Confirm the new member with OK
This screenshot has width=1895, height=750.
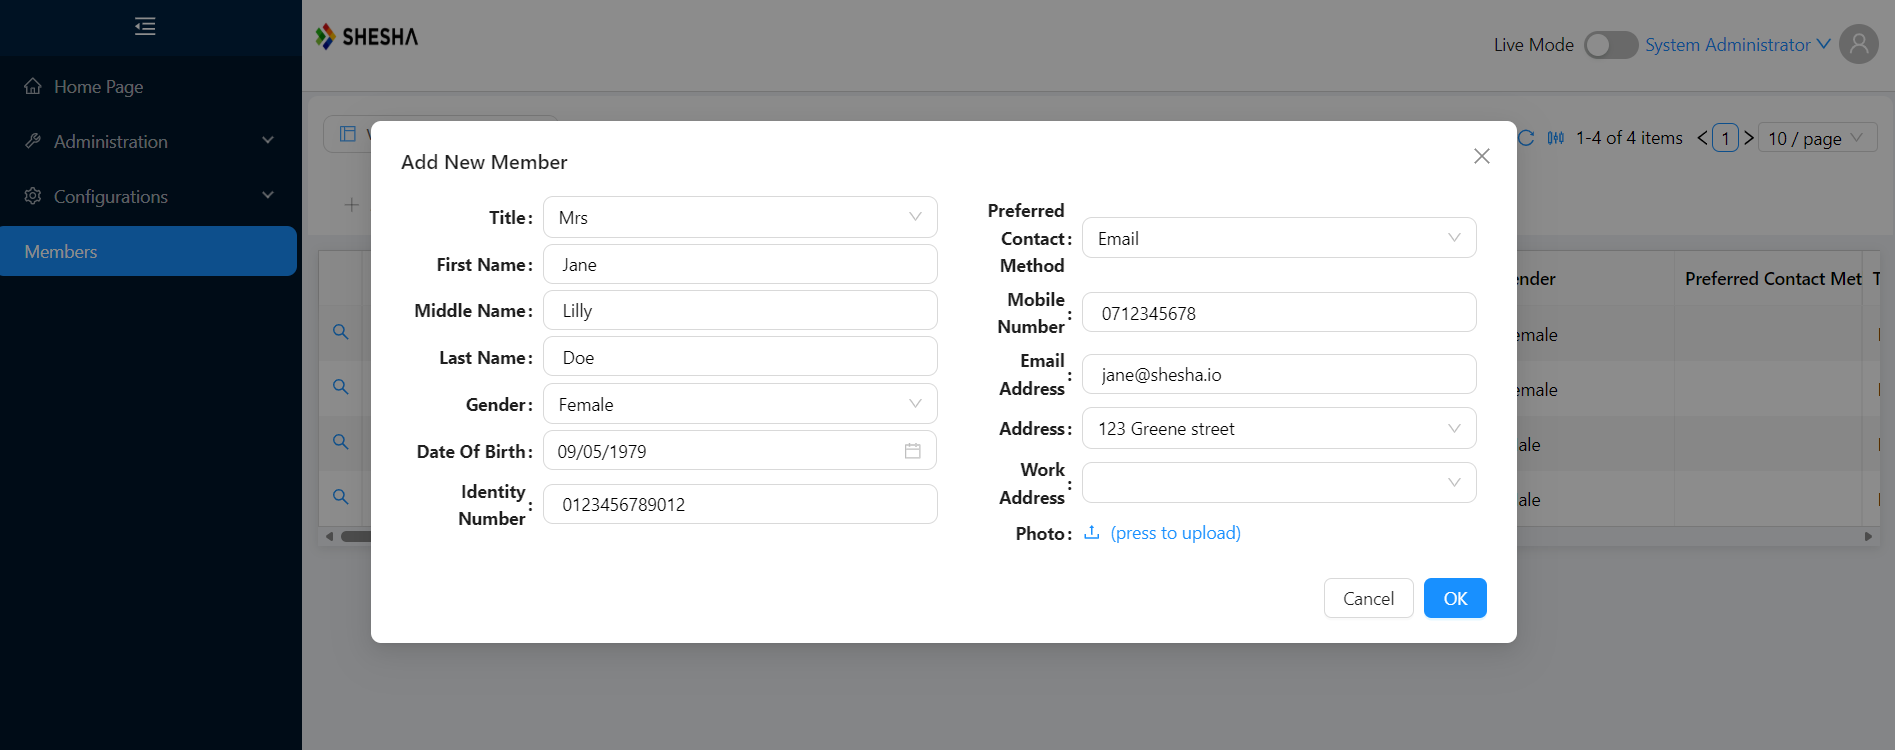coord(1455,598)
